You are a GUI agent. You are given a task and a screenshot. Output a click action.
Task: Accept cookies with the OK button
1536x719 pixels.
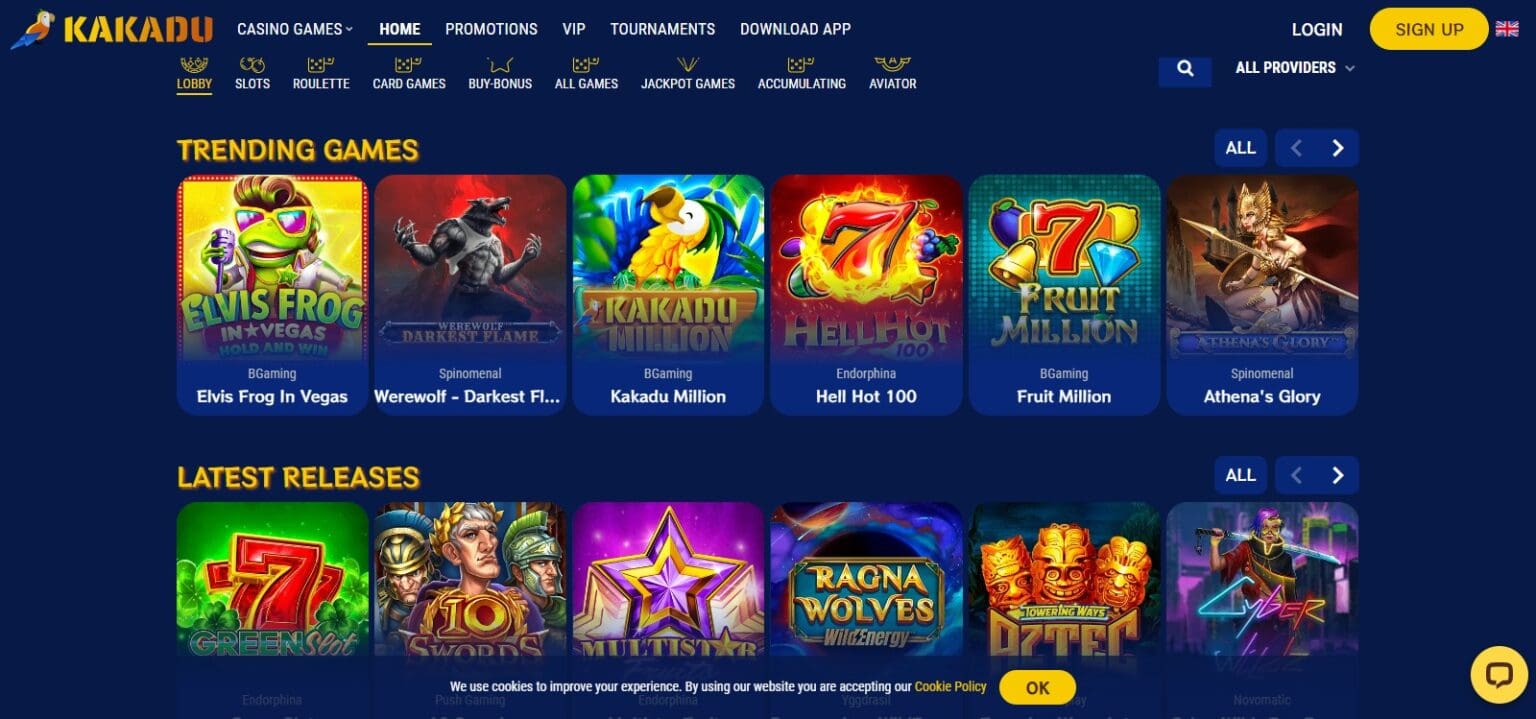click(x=1037, y=687)
